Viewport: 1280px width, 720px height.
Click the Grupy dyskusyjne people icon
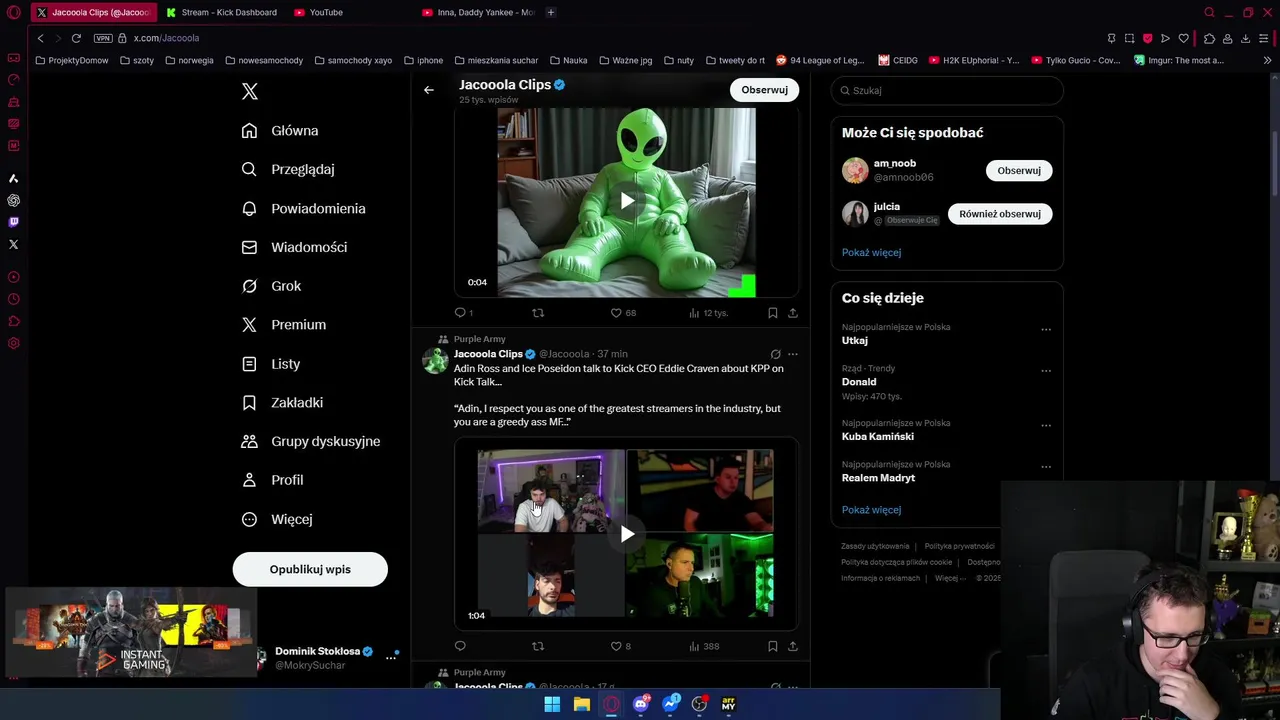(250, 441)
